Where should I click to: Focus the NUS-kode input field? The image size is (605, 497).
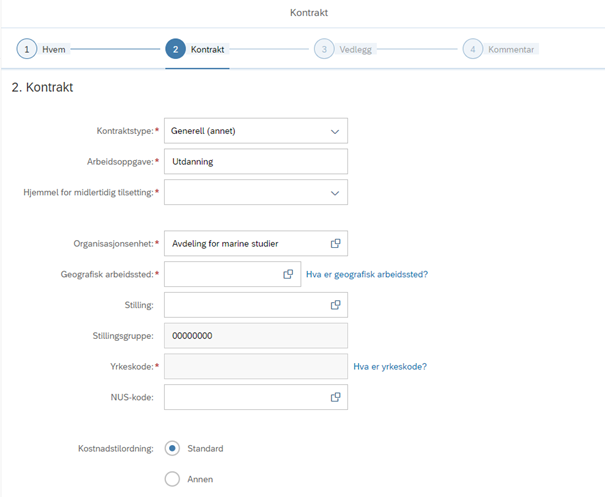256,397
